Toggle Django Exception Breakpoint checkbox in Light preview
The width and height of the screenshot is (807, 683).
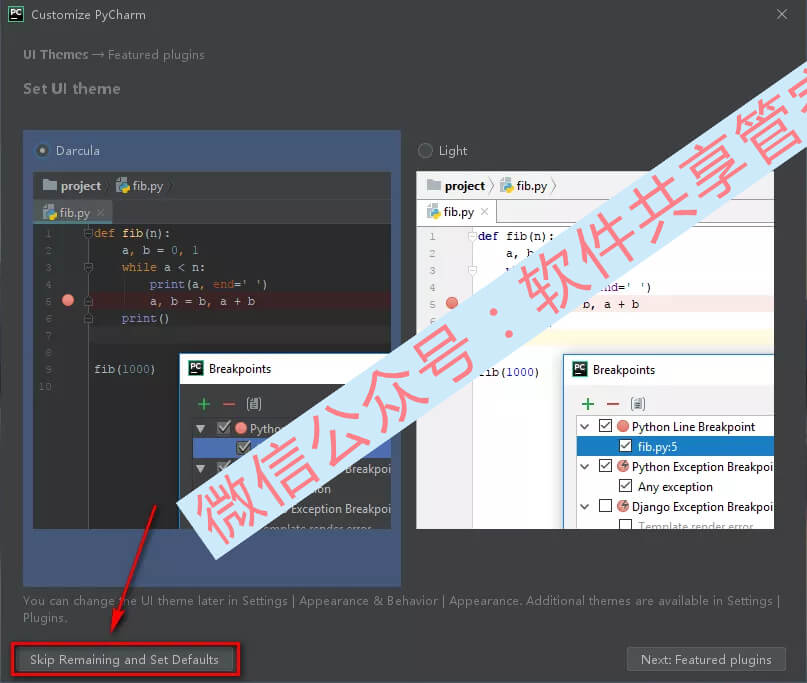click(605, 506)
